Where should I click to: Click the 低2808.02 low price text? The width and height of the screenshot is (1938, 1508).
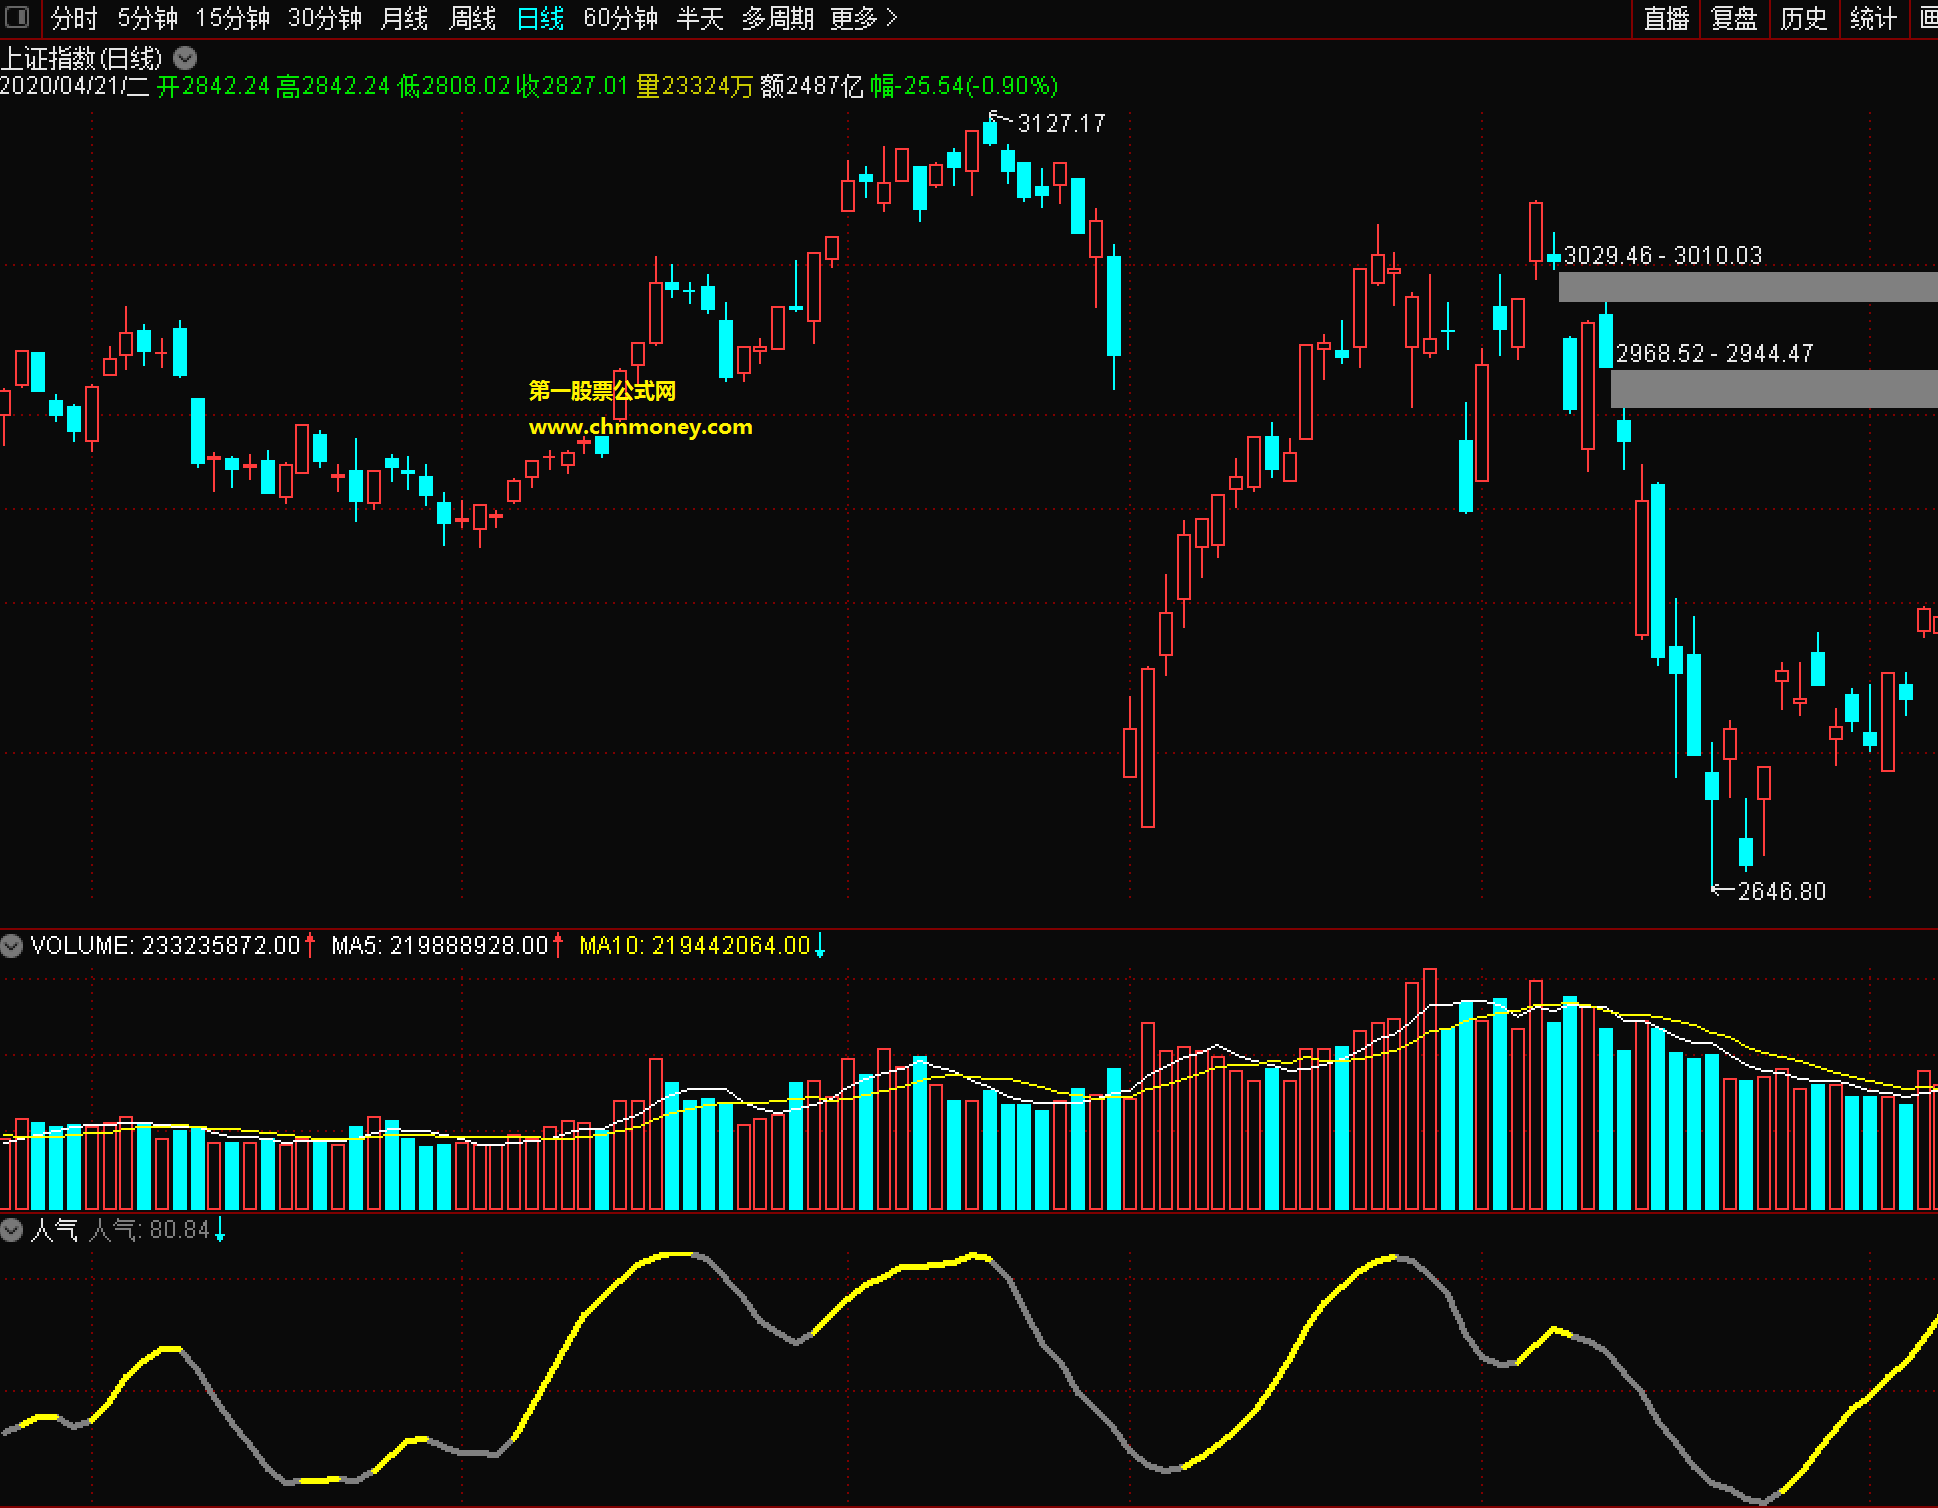[x=454, y=86]
